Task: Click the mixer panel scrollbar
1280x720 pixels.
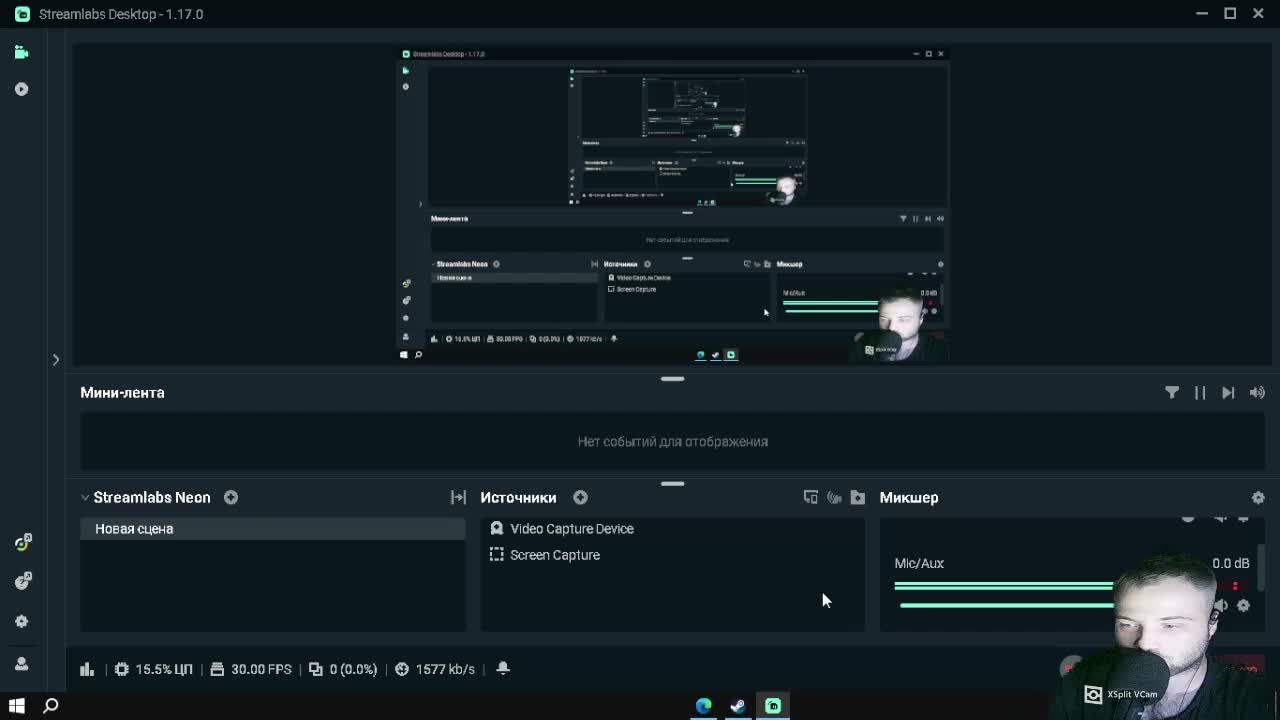Action: tap(1261, 566)
